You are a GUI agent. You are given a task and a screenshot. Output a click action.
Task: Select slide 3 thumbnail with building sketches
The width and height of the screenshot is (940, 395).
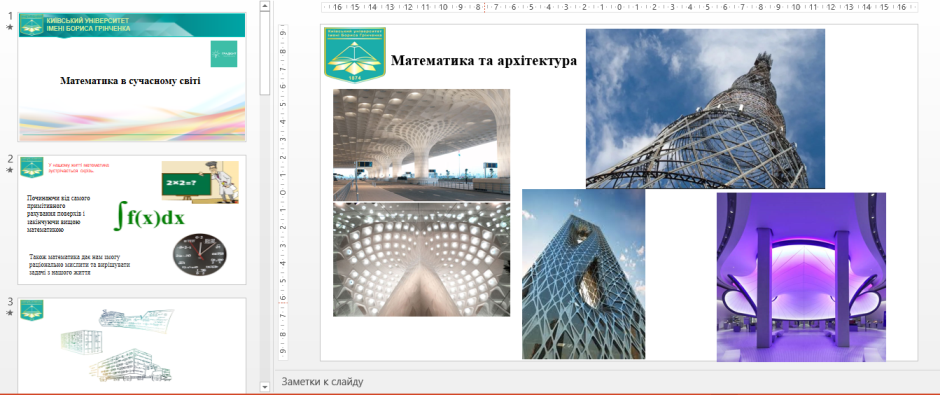[132, 346]
